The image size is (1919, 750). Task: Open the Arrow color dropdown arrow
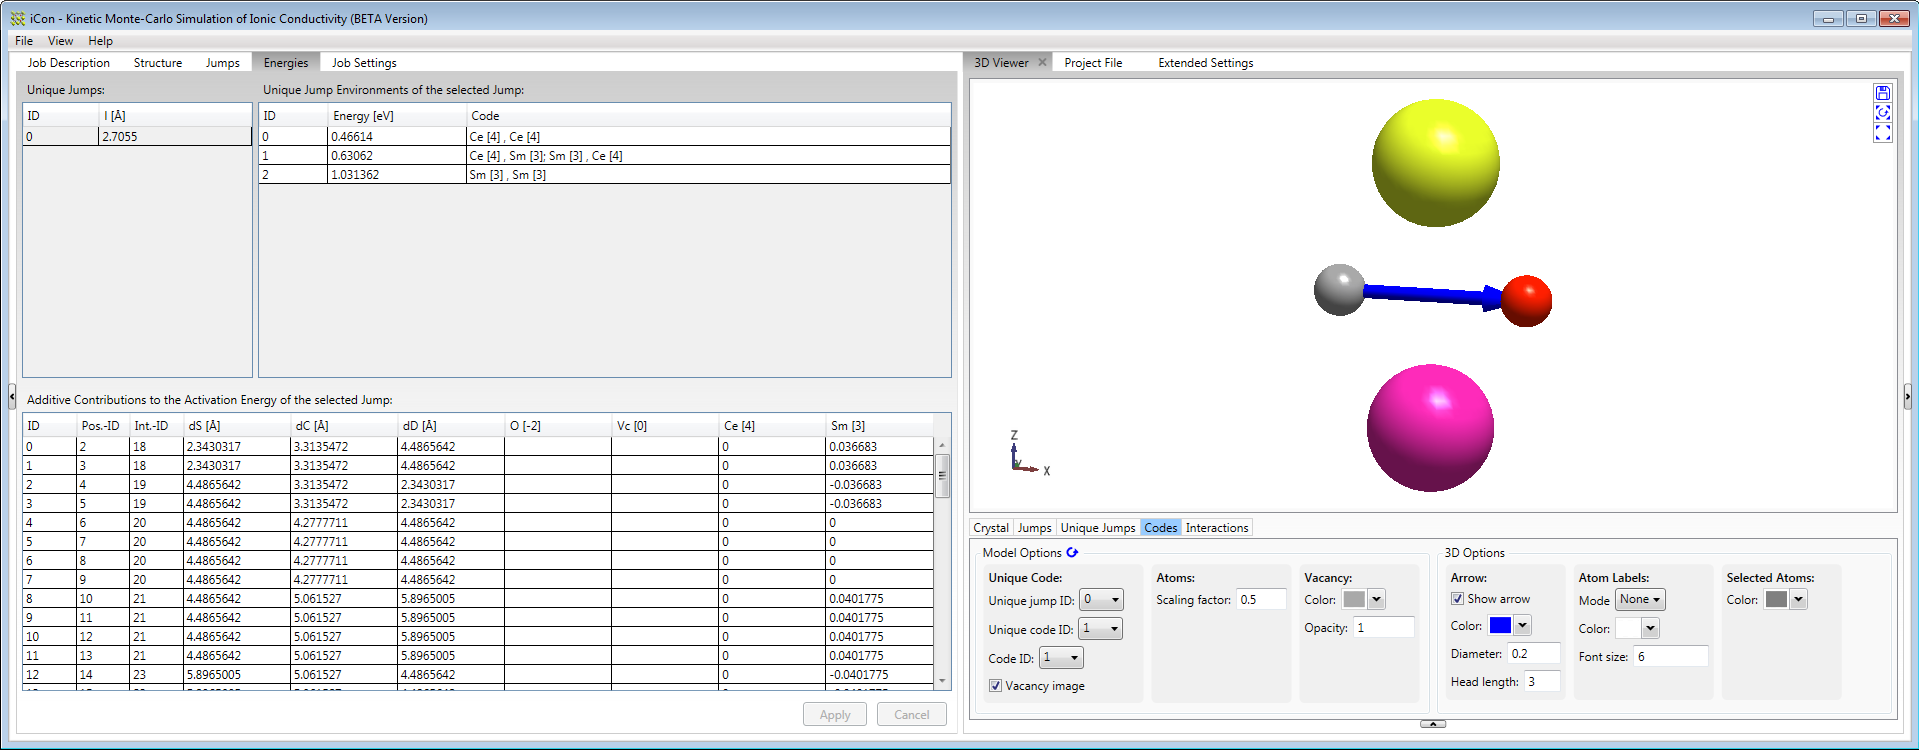click(1522, 626)
